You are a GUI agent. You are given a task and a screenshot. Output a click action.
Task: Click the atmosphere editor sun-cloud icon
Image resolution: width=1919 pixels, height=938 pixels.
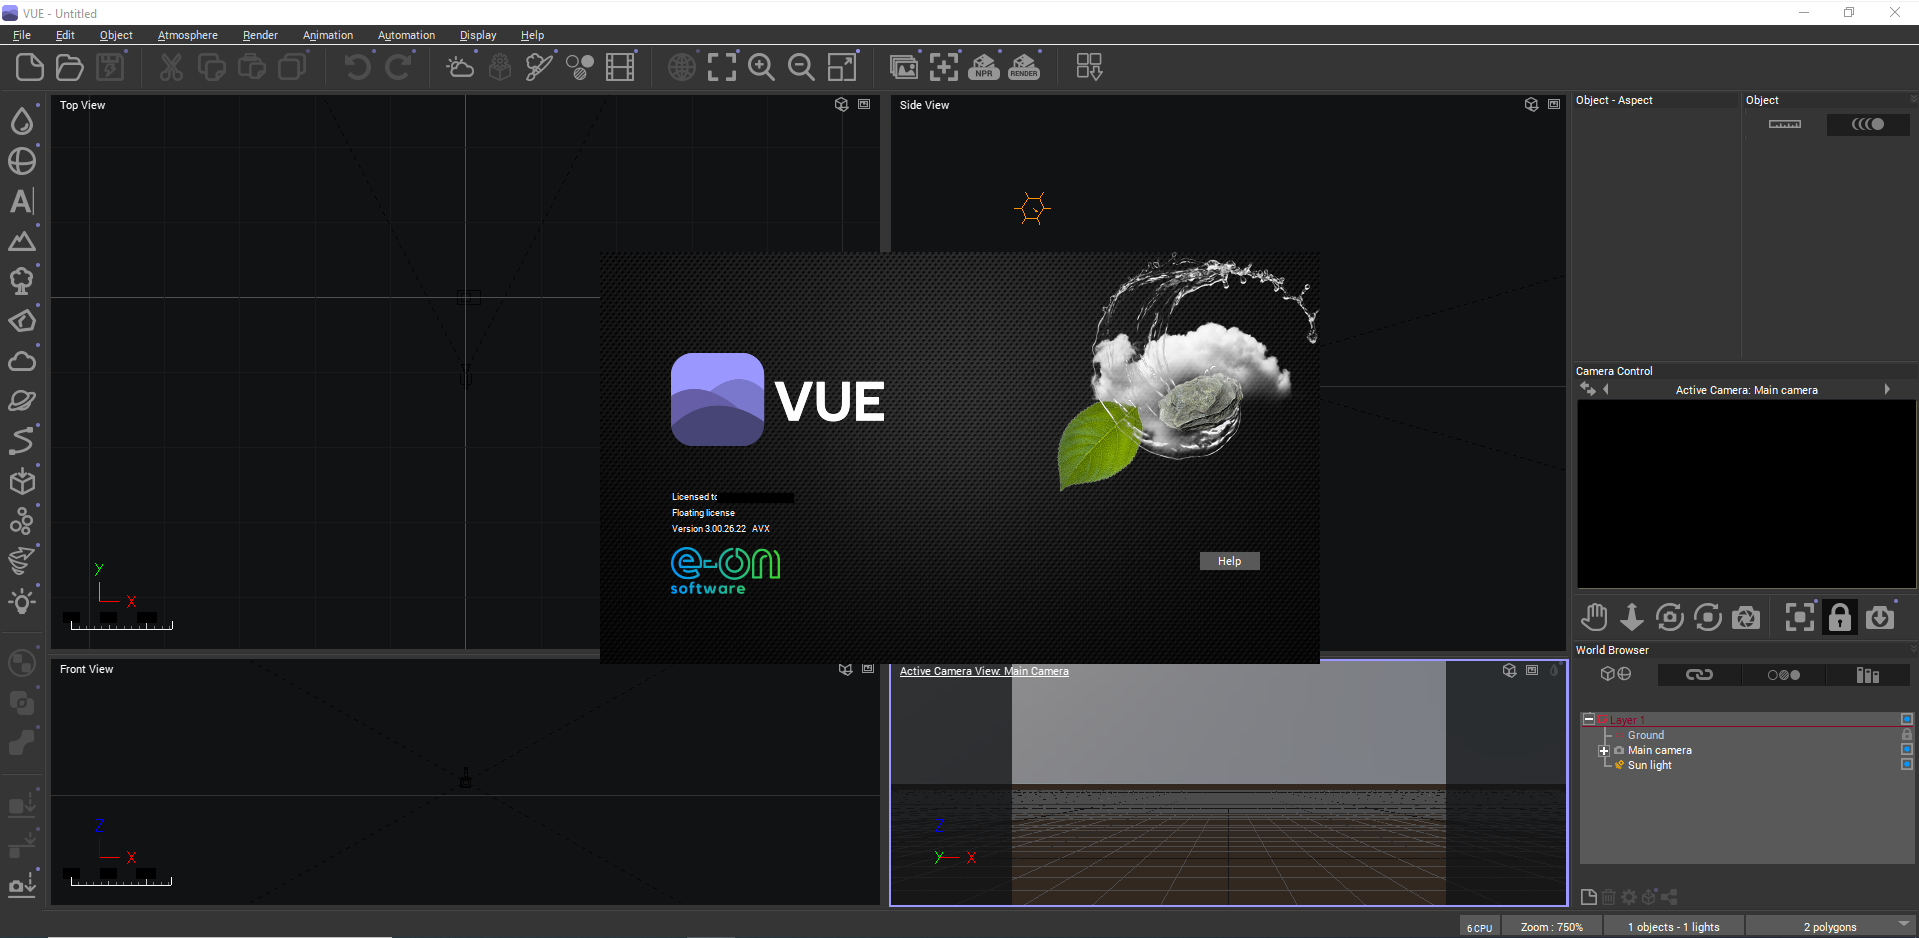click(460, 67)
